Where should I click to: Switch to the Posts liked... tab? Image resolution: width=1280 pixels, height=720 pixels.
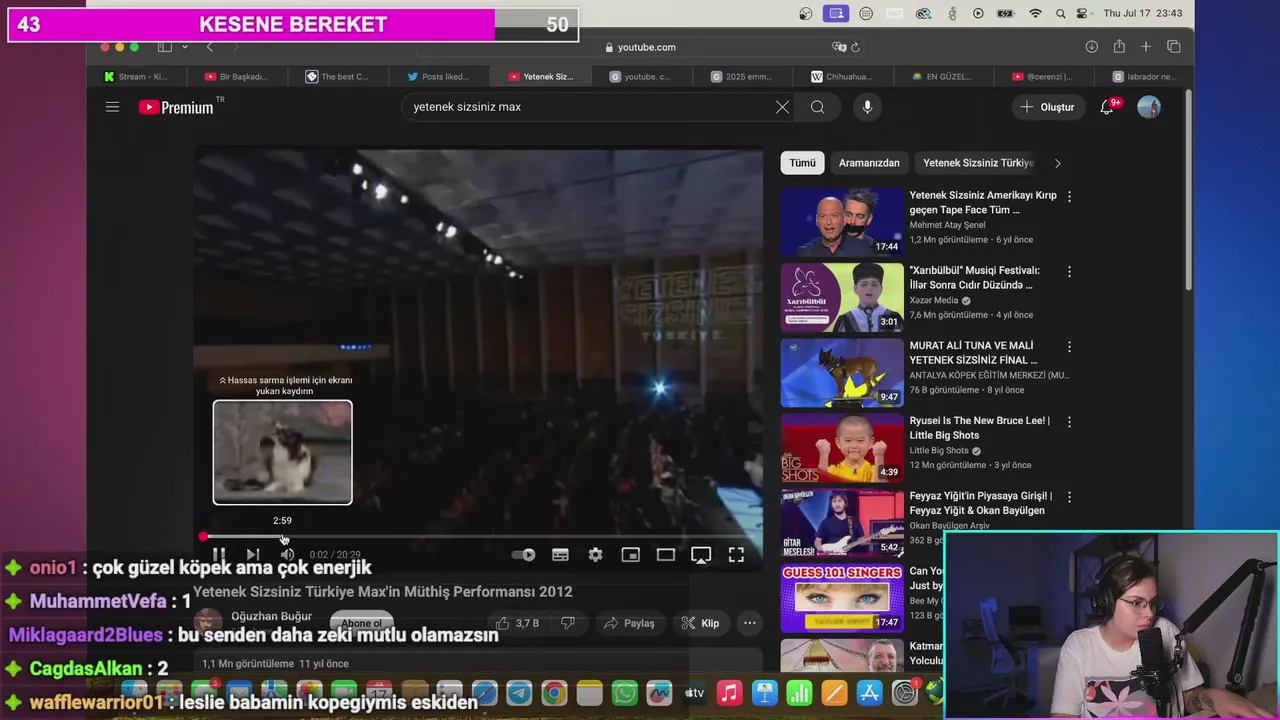pyautogui.click(x=439, y=77)
